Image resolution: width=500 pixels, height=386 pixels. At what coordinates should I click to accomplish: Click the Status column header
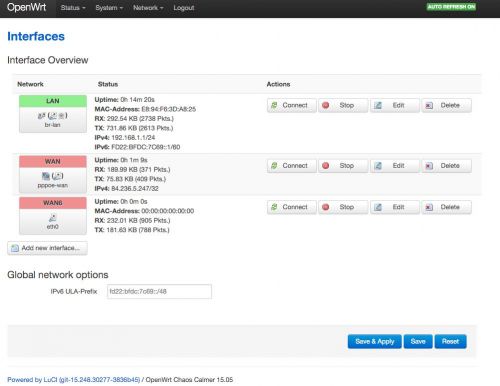(108, 84)
